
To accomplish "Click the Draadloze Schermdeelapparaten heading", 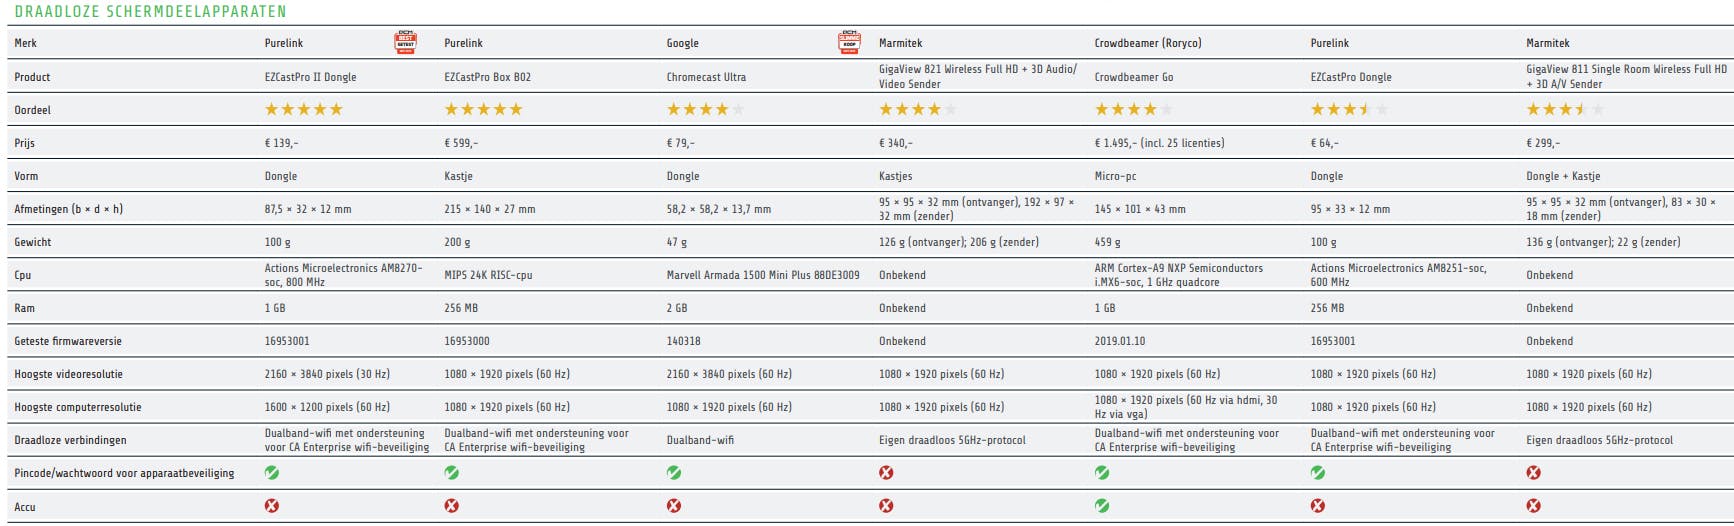I will [x=150, y=12].
